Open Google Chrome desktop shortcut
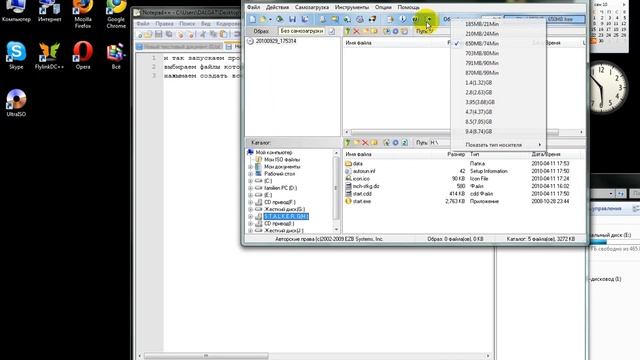The image size is (640, 360). [116, 14]
